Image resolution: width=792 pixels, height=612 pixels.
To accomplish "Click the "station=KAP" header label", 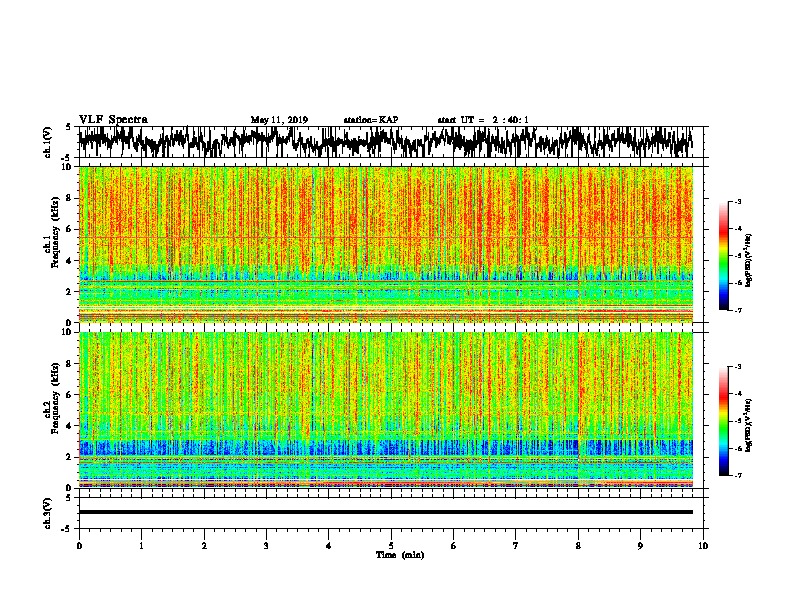I will pyautogui.click(x=371, y=120).
